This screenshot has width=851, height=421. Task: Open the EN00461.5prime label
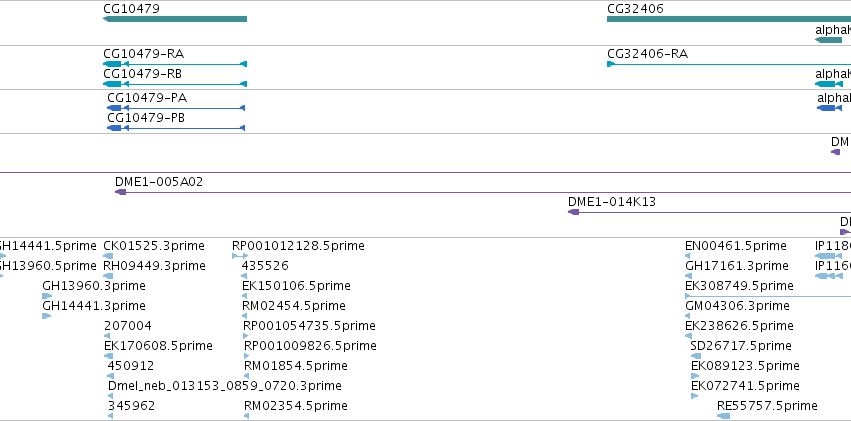(x=735, y=246)
